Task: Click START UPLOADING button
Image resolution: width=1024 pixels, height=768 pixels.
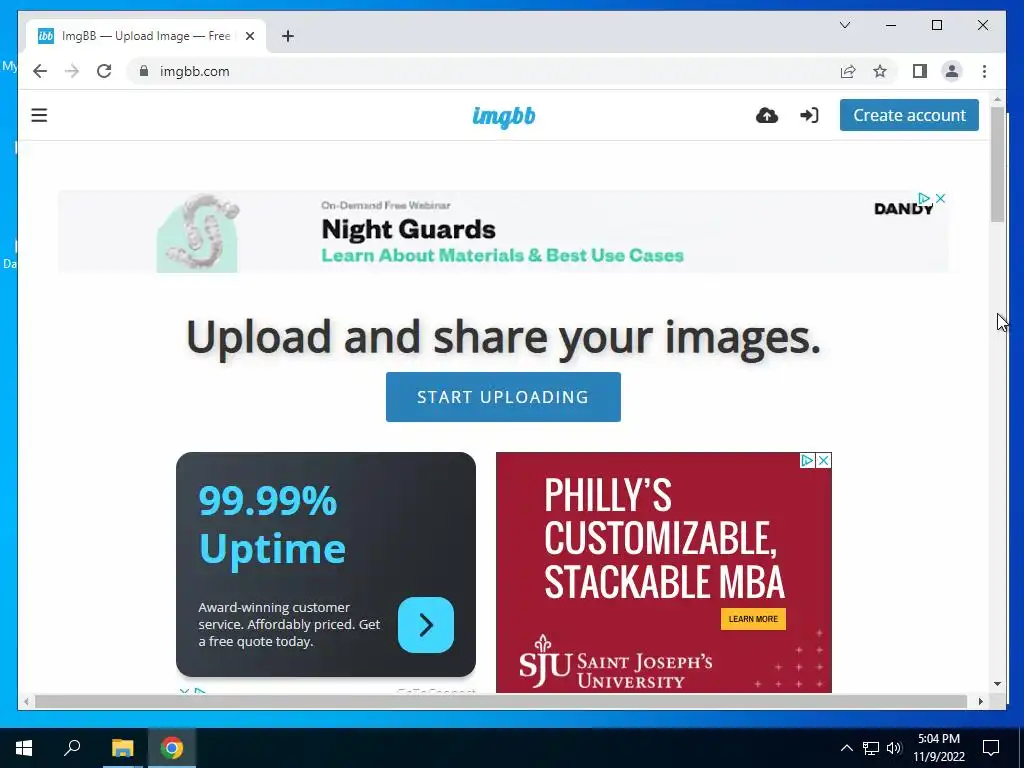Action: coord(503,397)
